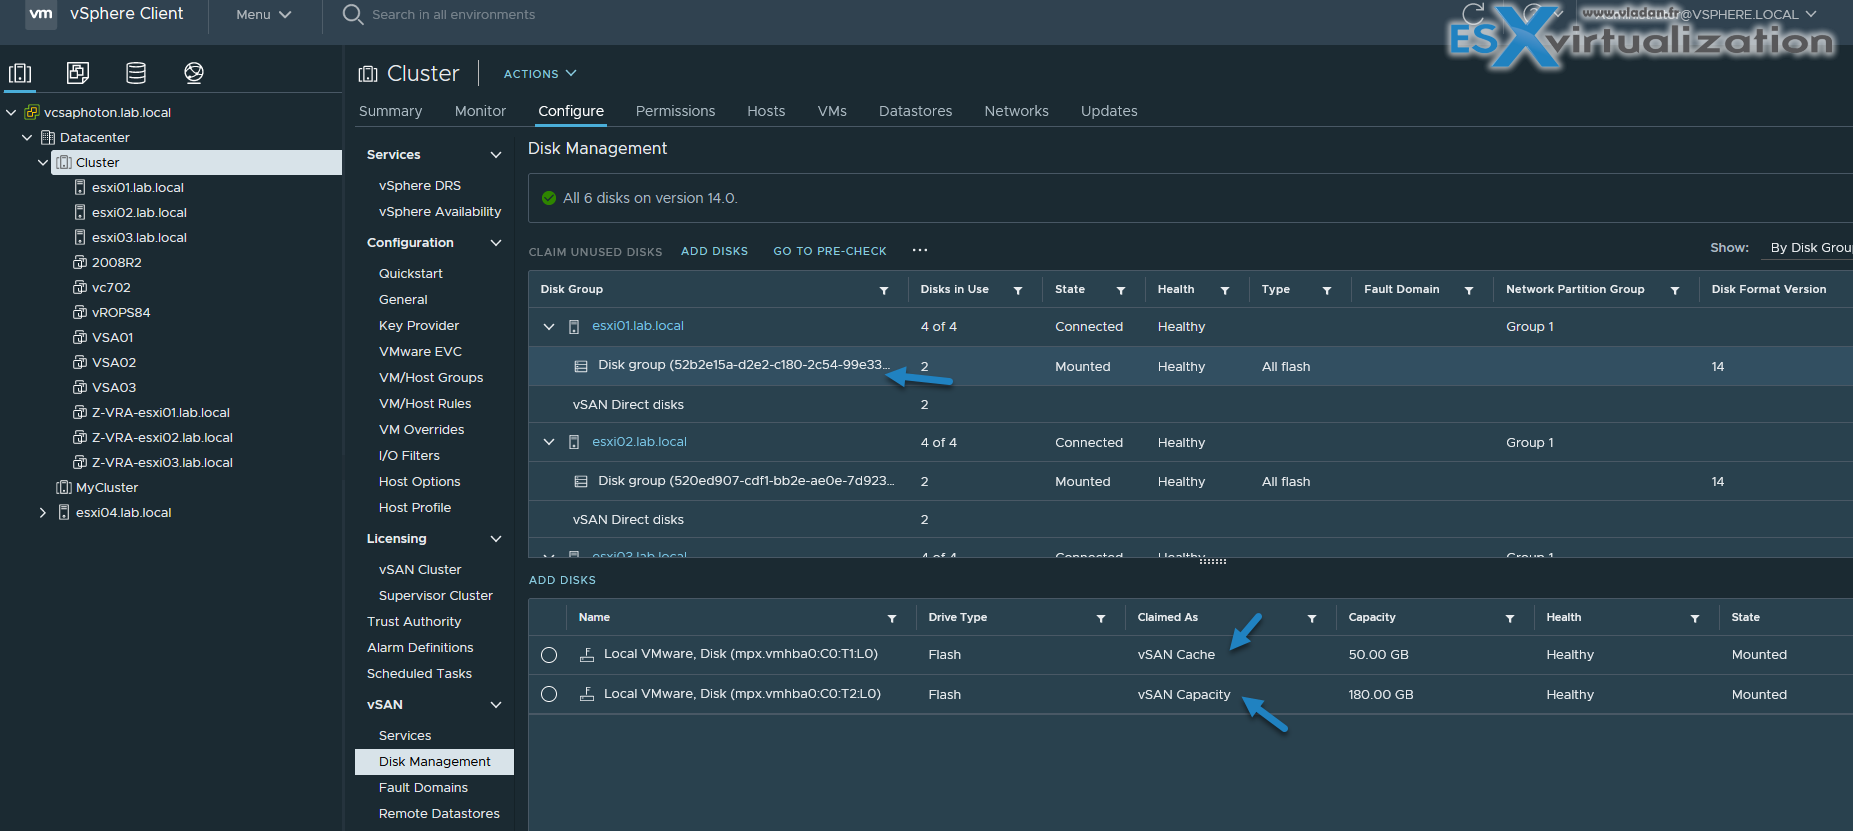Filter the State column in disk groups
1853x831 pixels.
pos(1121,290)
